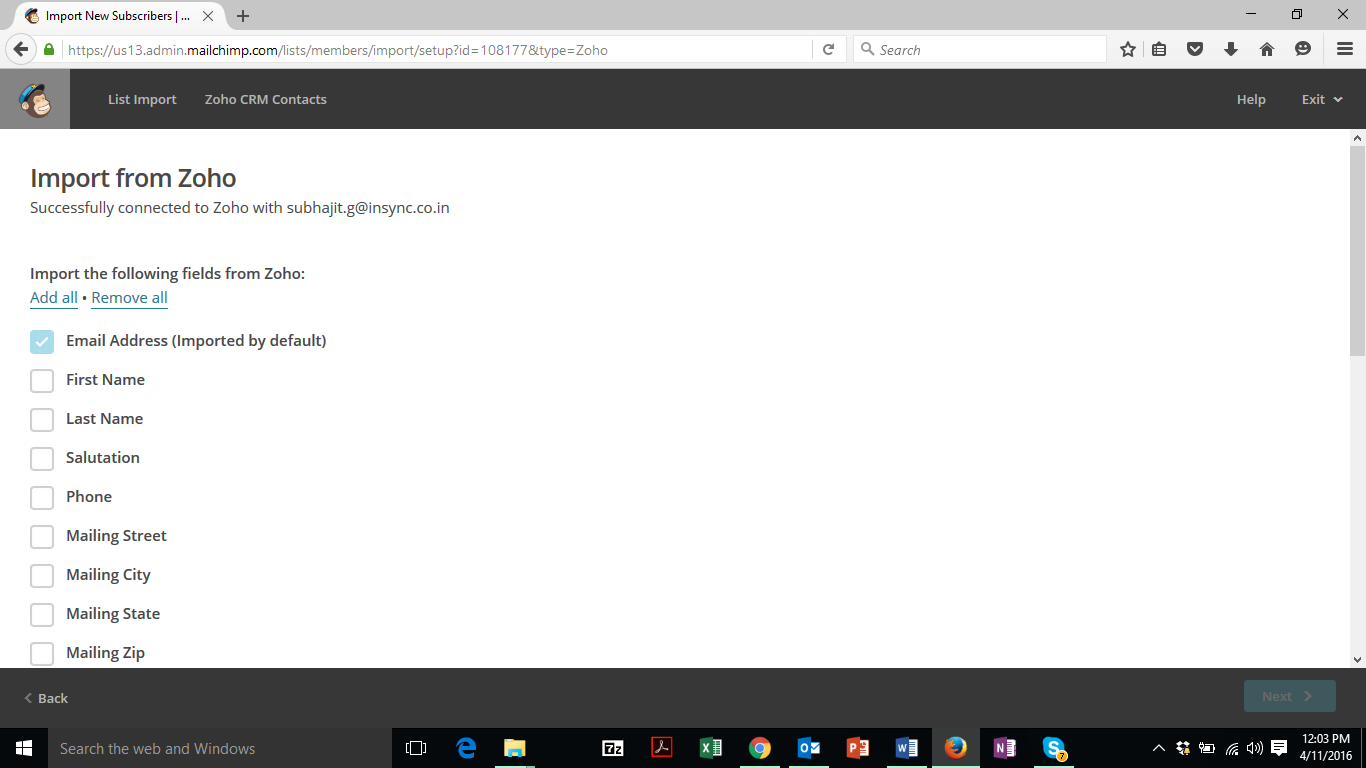Check the First Name checkbox

(x=42, y=380)
